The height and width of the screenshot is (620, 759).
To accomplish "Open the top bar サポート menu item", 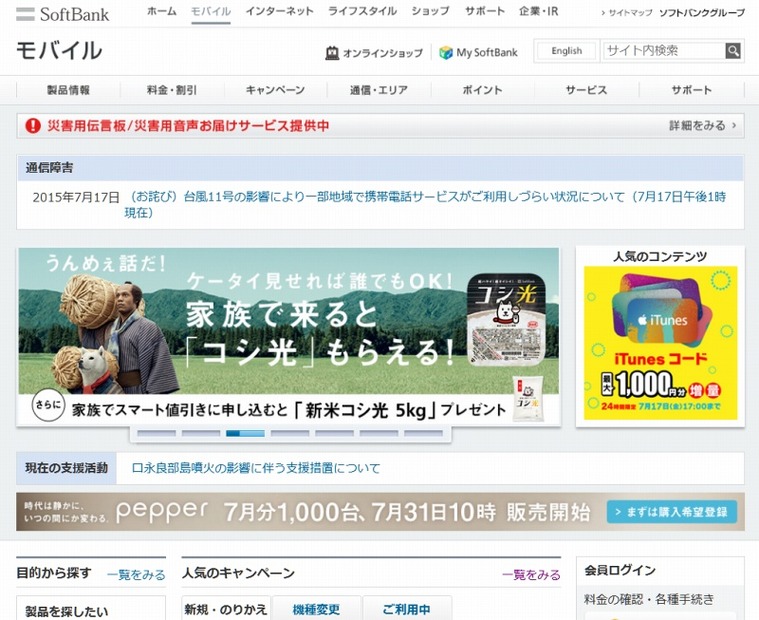I will pyautogui.click(x=485, y=11).
